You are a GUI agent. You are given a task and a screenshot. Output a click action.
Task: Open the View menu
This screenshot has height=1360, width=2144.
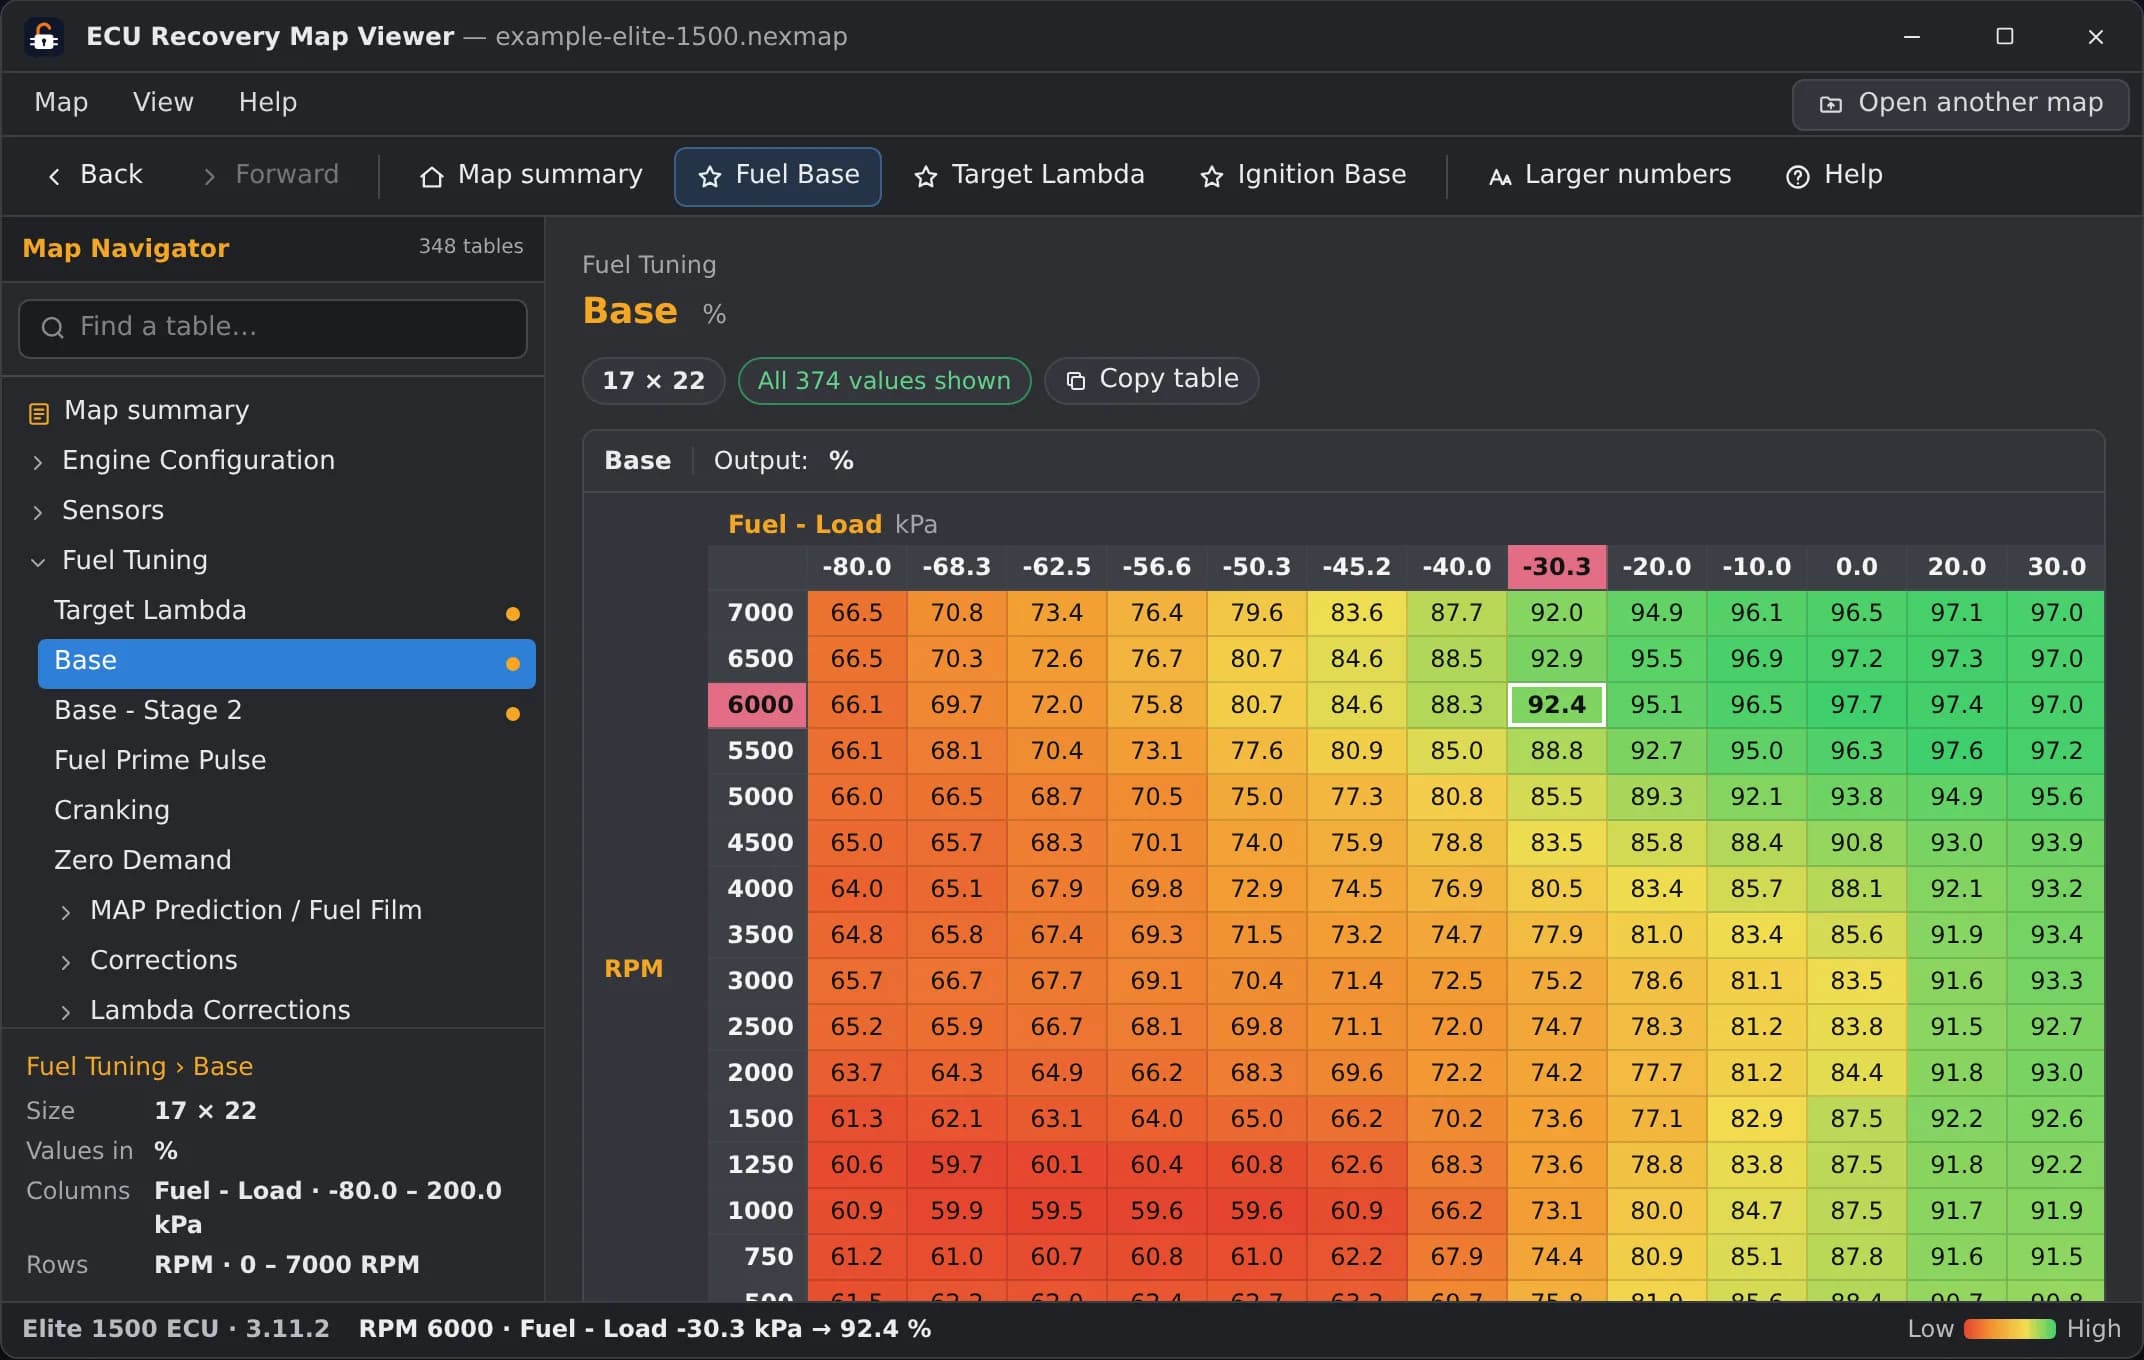pos(163,102)
